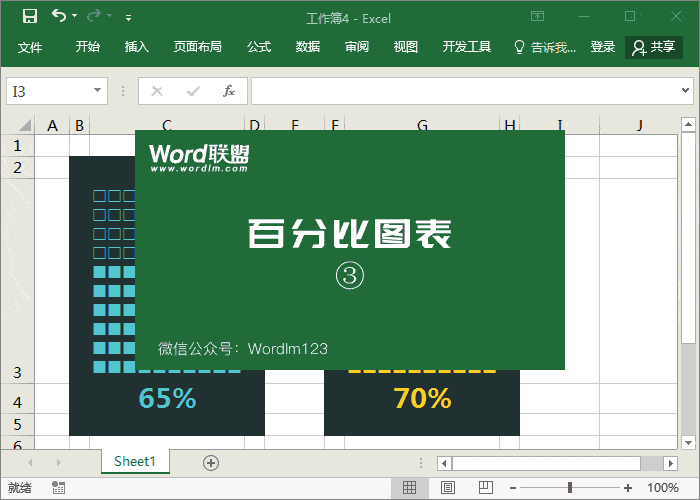The image size is (700, 500).
Task: Select the Sheet1 worksheet tab
Action: click(x=134, y=461)
